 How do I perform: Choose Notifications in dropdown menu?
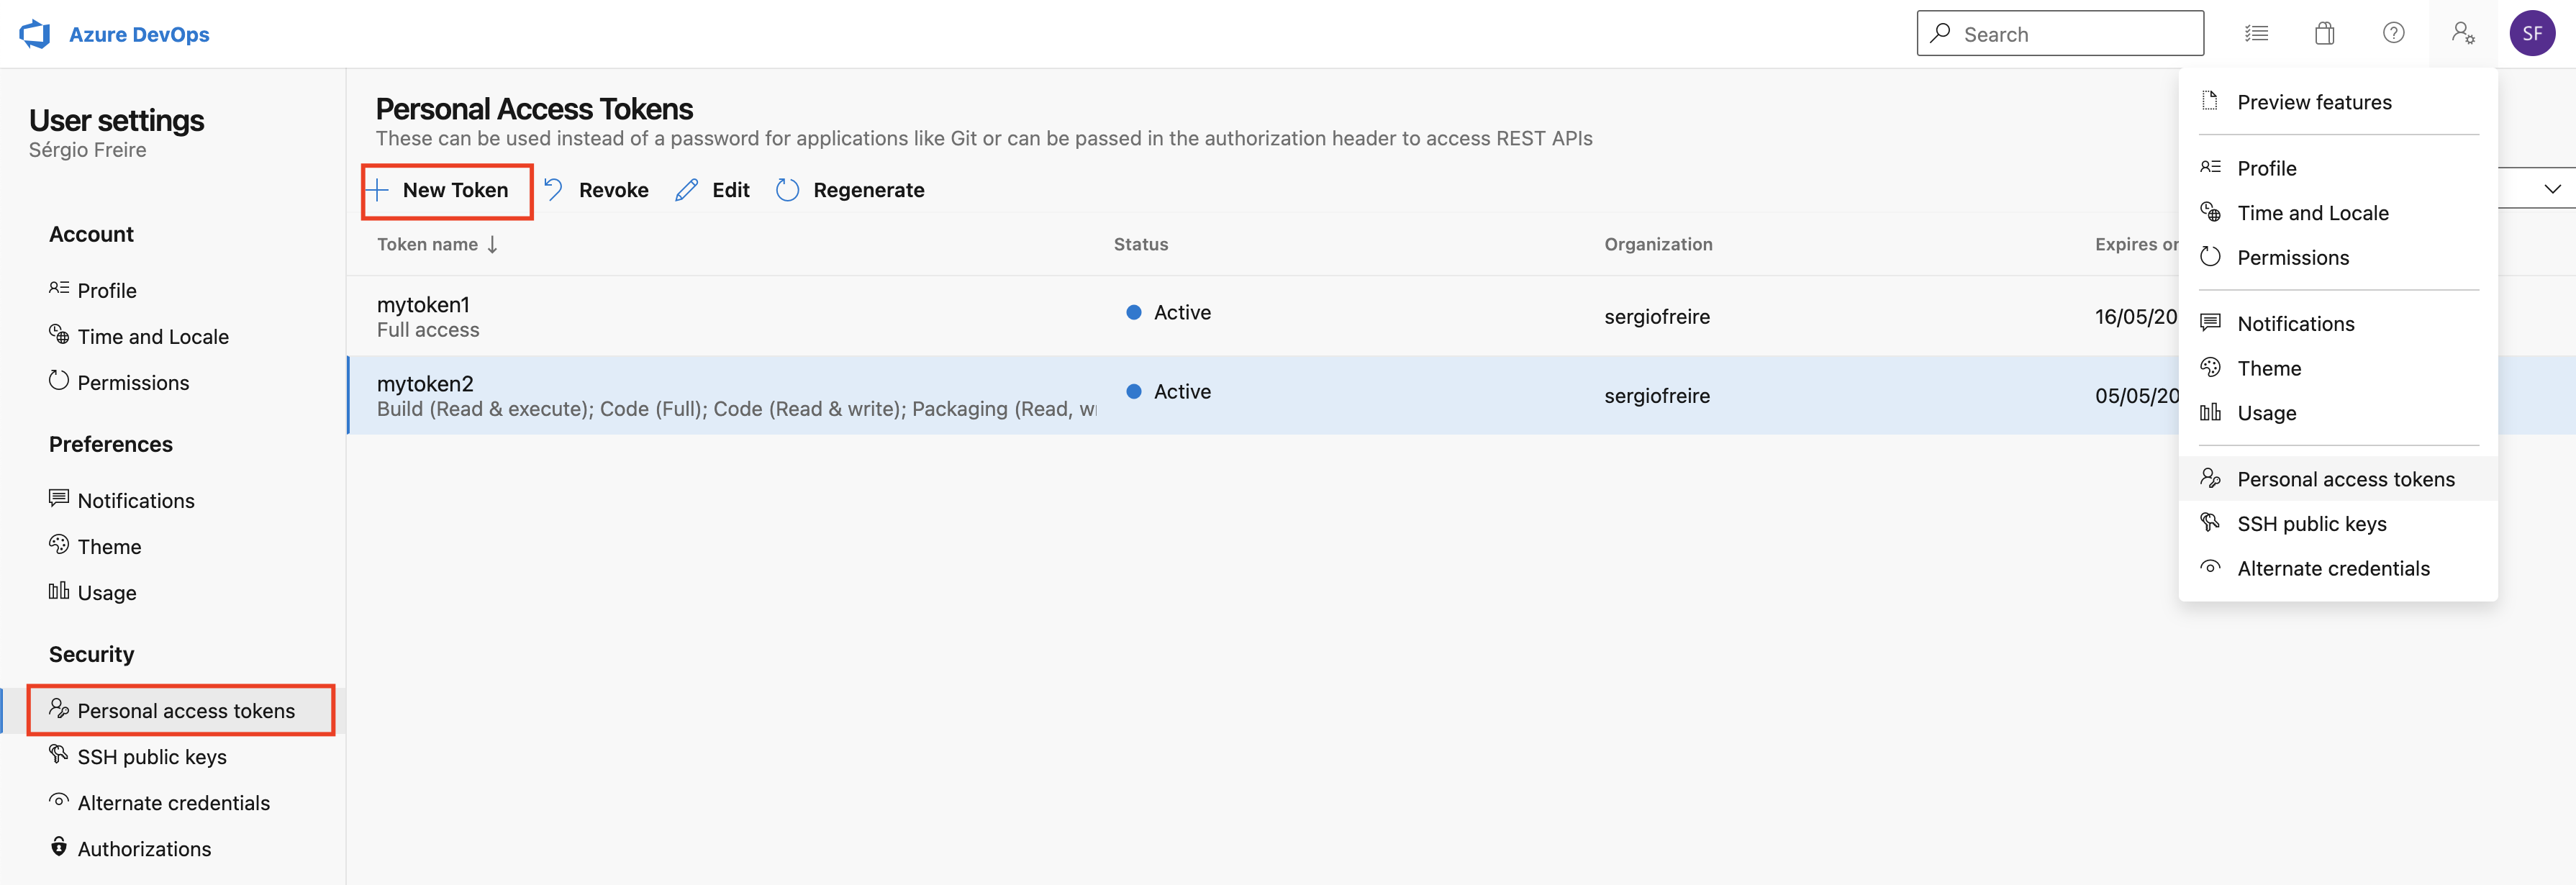2338,324
